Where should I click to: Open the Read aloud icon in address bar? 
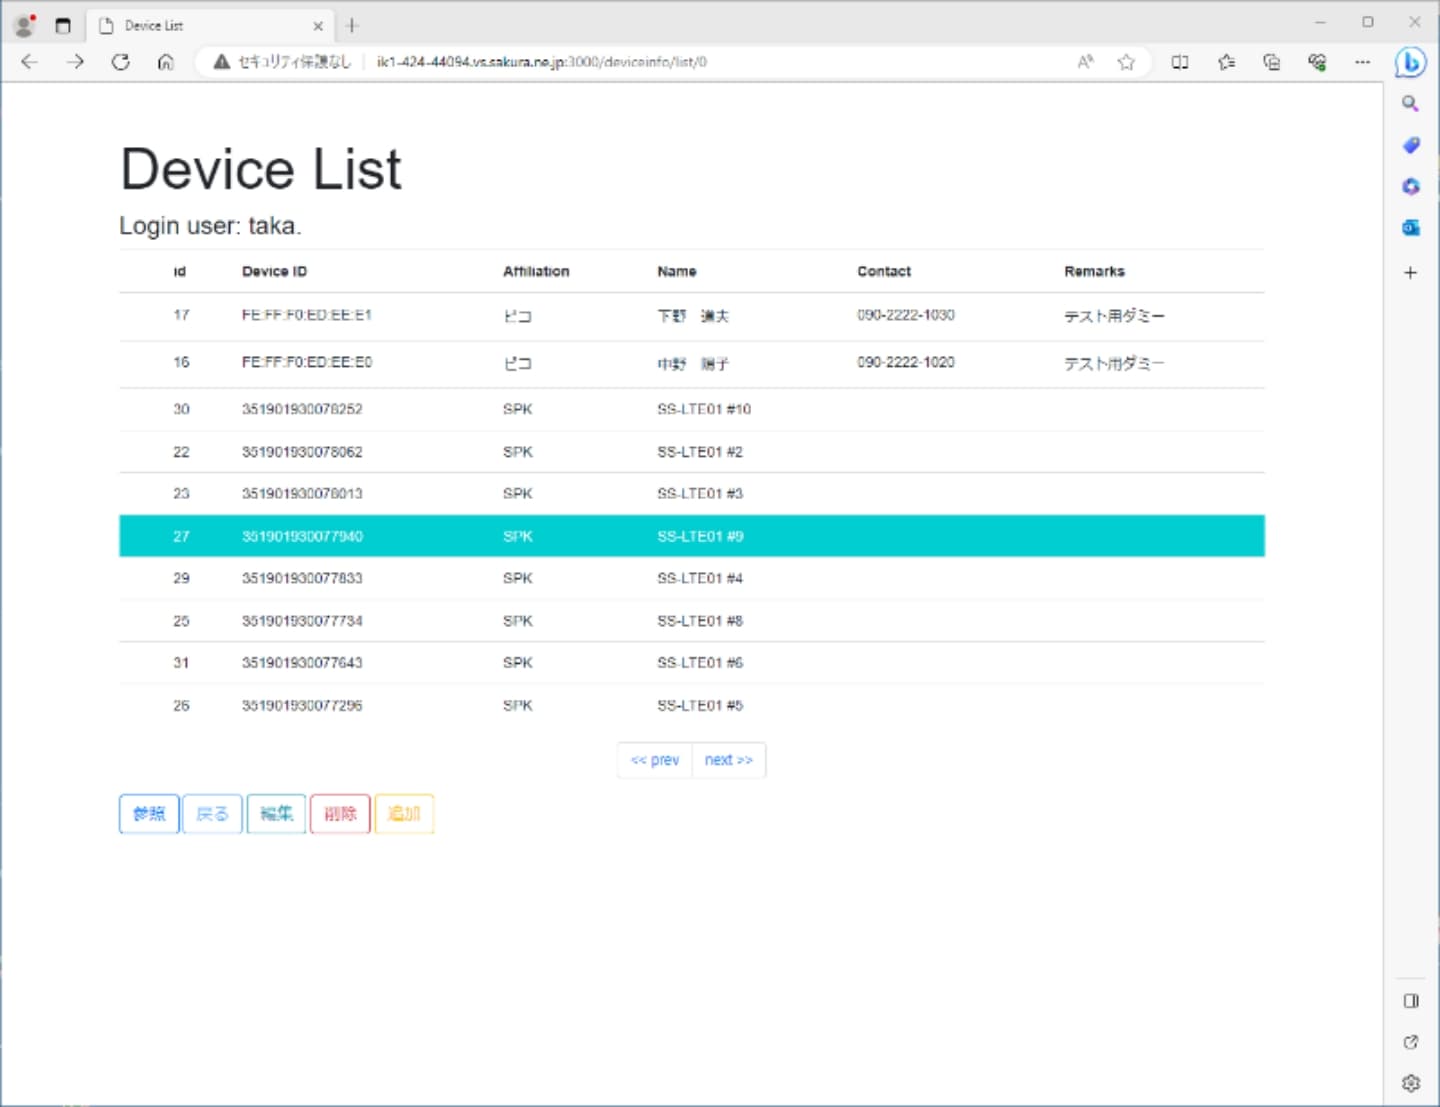1085,62
